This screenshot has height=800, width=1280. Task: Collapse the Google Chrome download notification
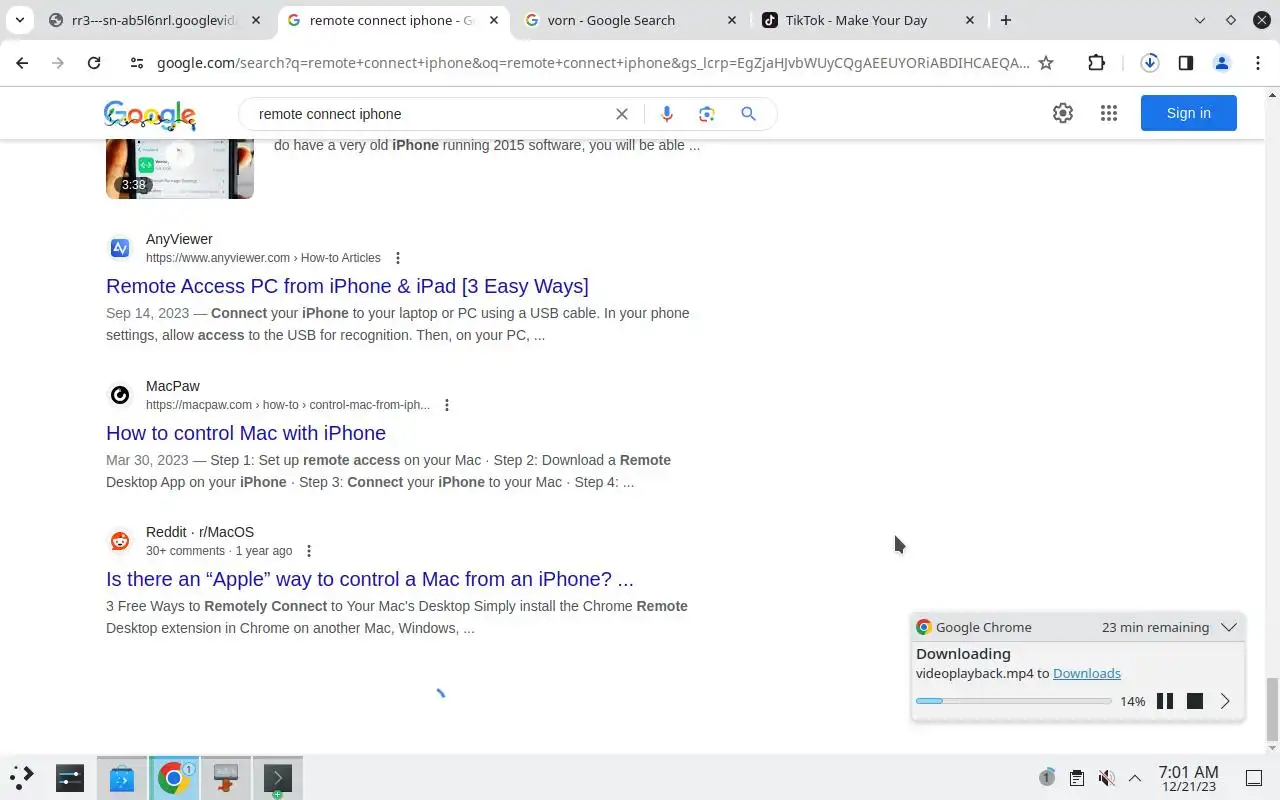pyautogui.click(x=1229, y=627)
